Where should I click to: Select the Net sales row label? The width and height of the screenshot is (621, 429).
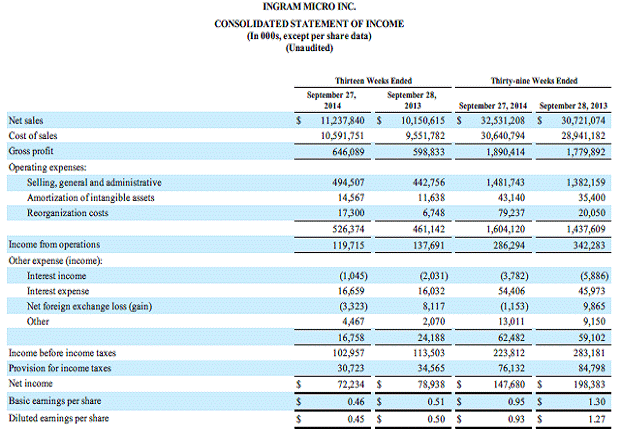[29, 119]
